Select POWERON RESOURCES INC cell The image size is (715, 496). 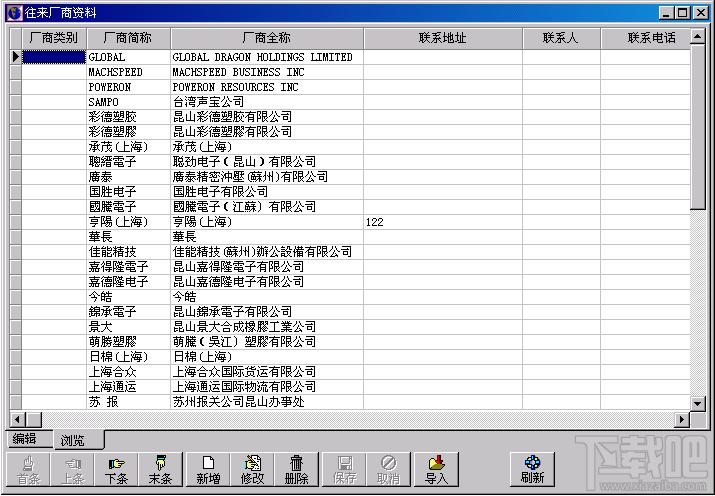click(x=267, y=87)
